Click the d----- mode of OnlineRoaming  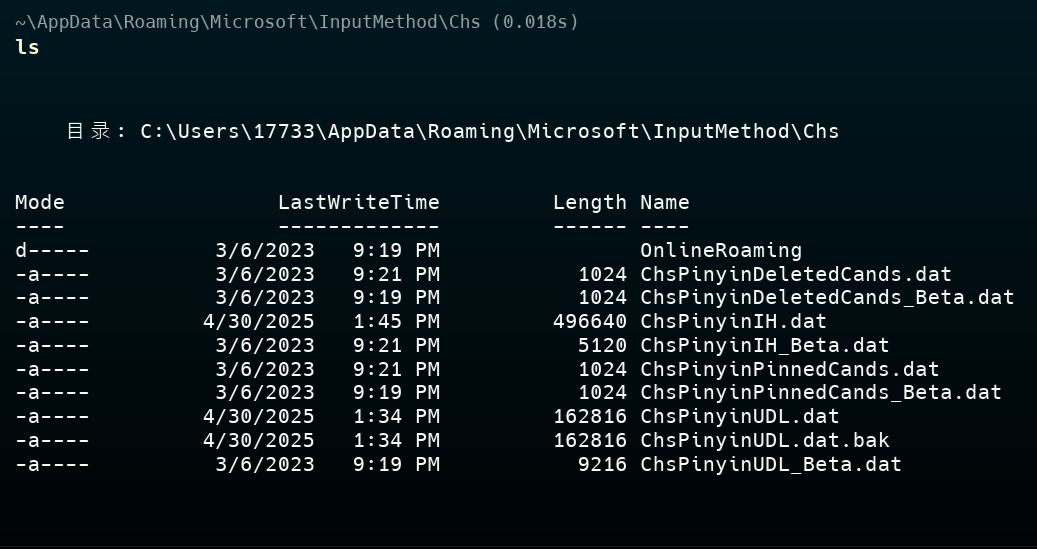point(52,251)
